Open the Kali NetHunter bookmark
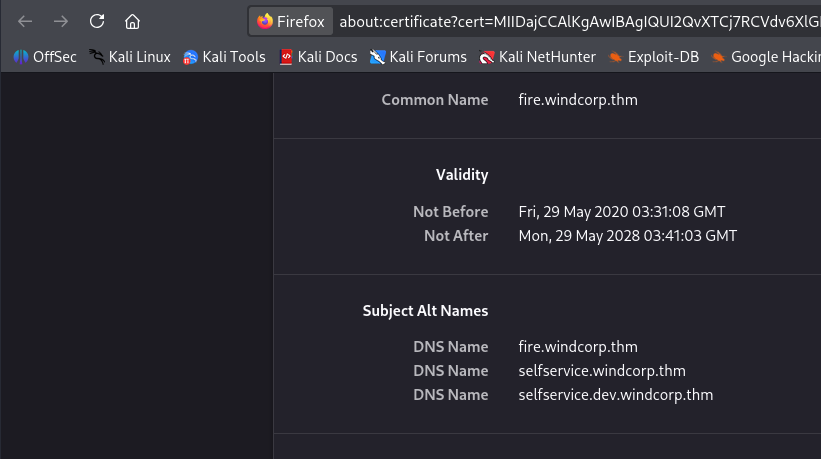This screenshot has width=821, height=459. (x=537, y=57)
